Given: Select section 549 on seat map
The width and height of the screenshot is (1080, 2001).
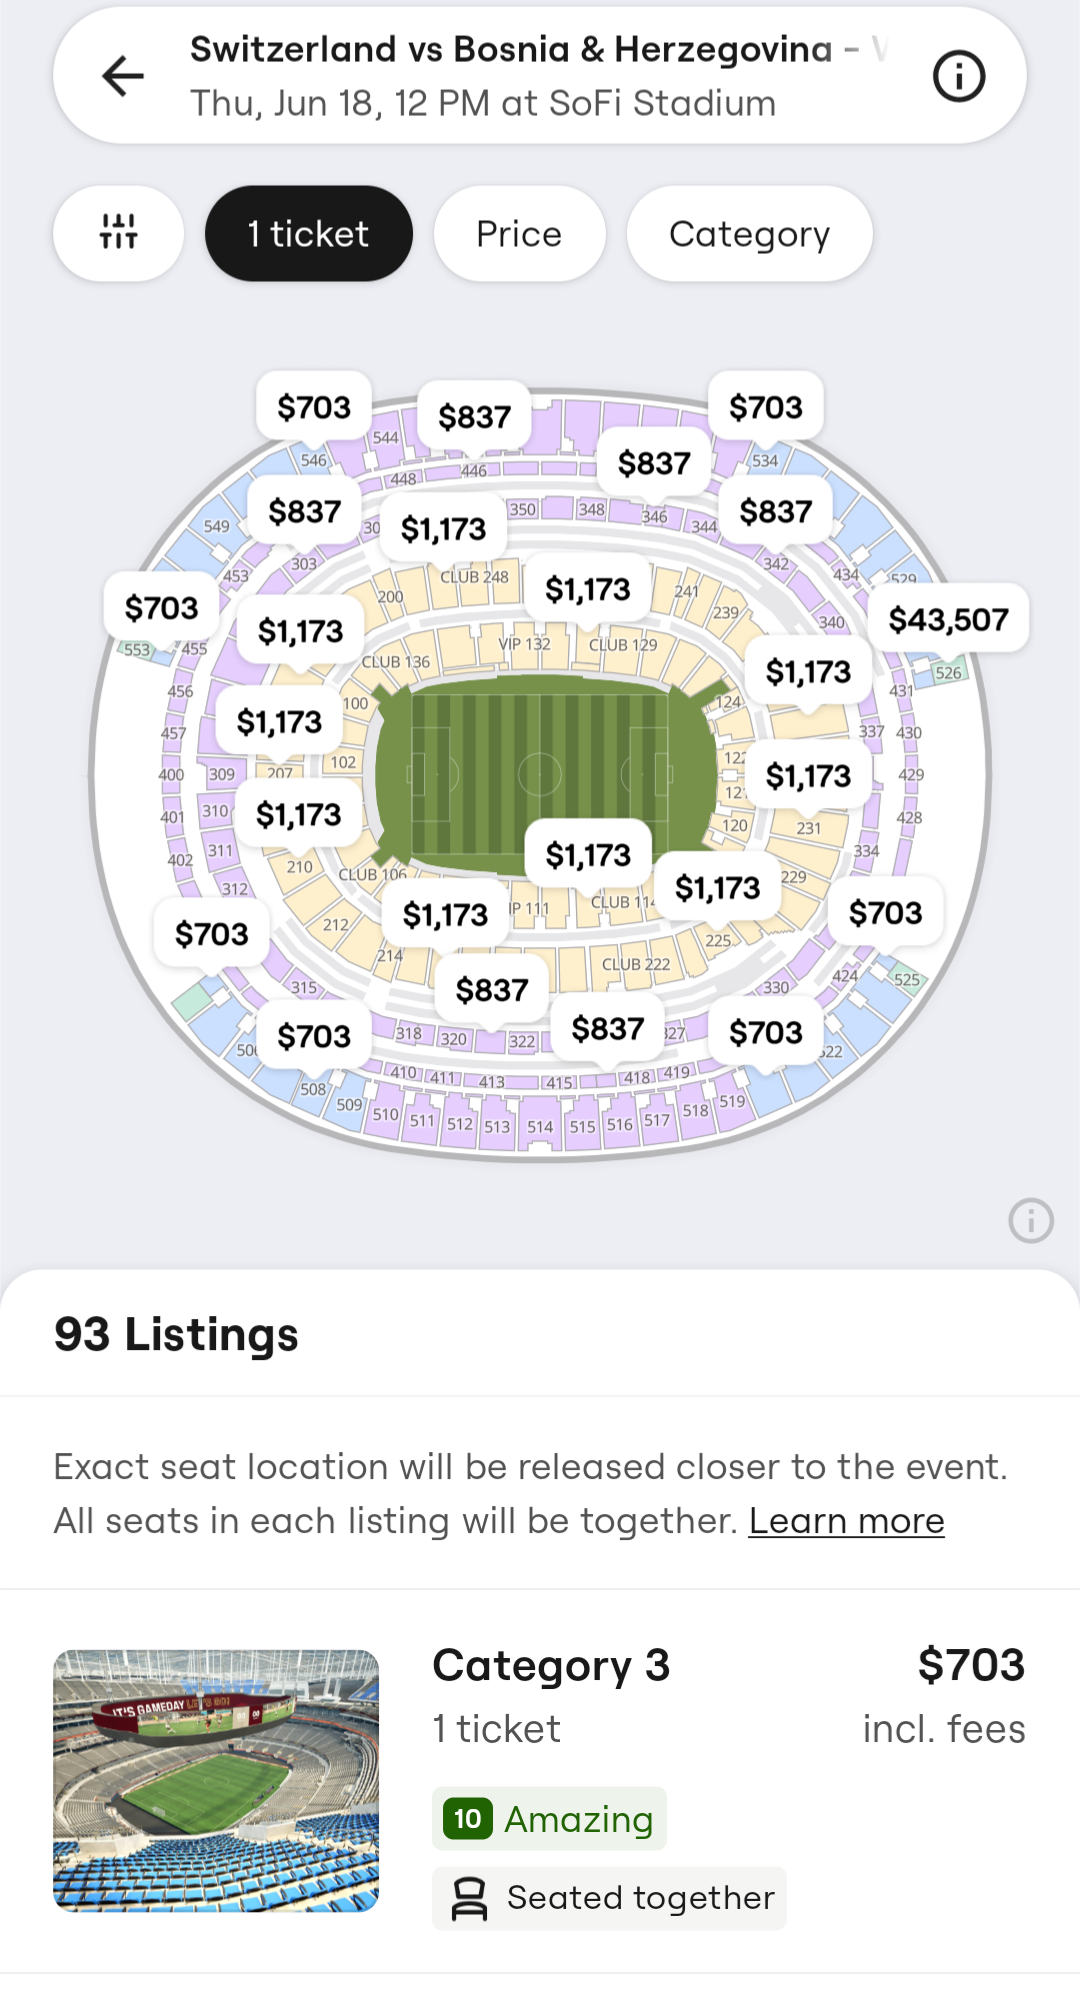Looking at the screenshot, I should (216, 526).
